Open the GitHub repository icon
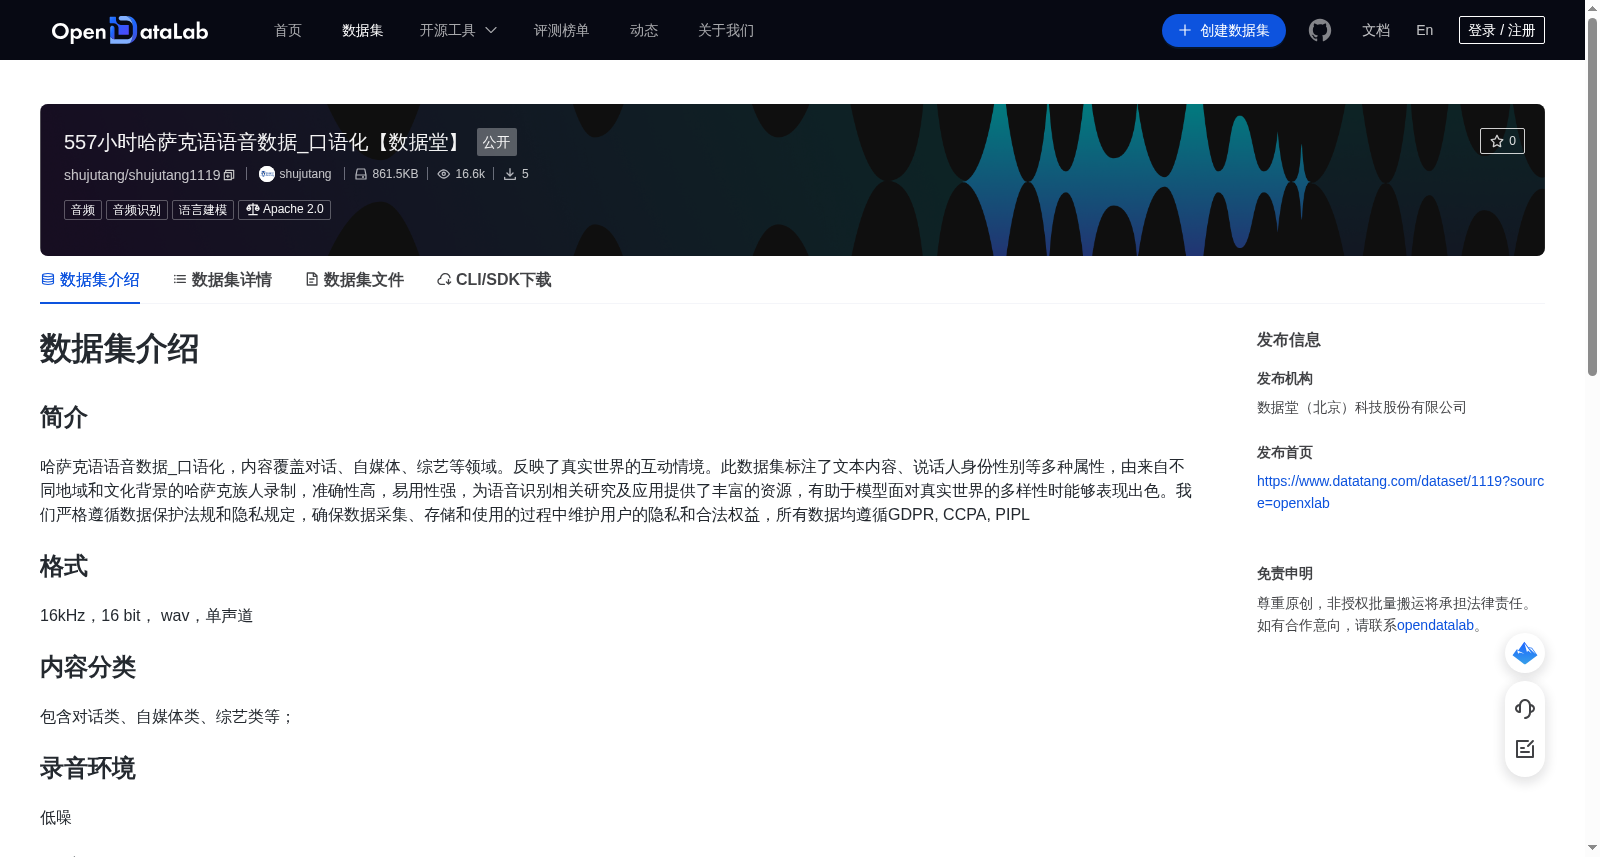 pos(1320,30)
